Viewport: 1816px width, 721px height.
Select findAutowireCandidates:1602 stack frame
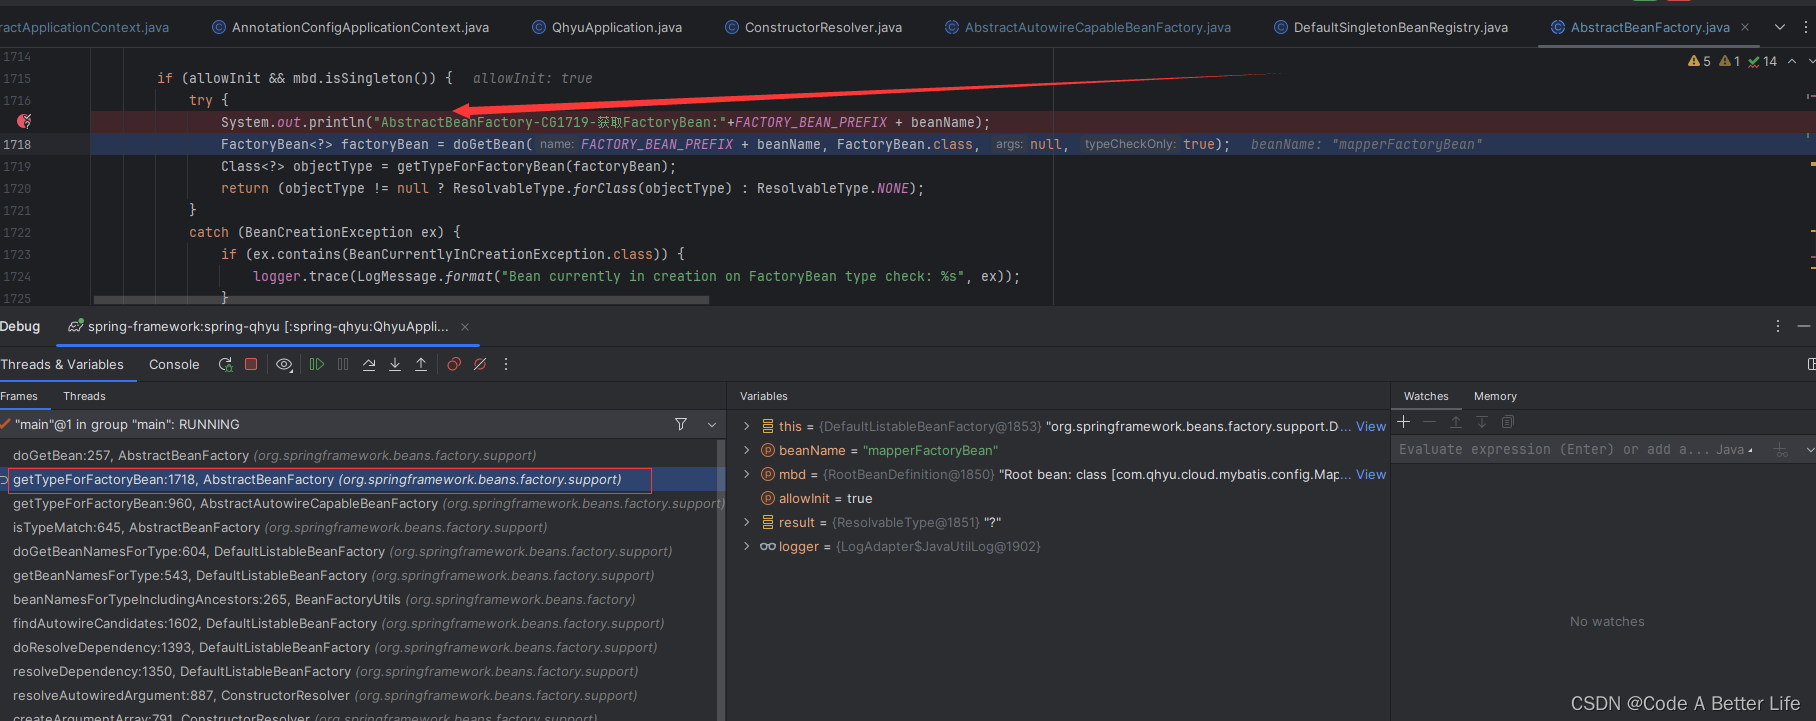coord(360,623)
